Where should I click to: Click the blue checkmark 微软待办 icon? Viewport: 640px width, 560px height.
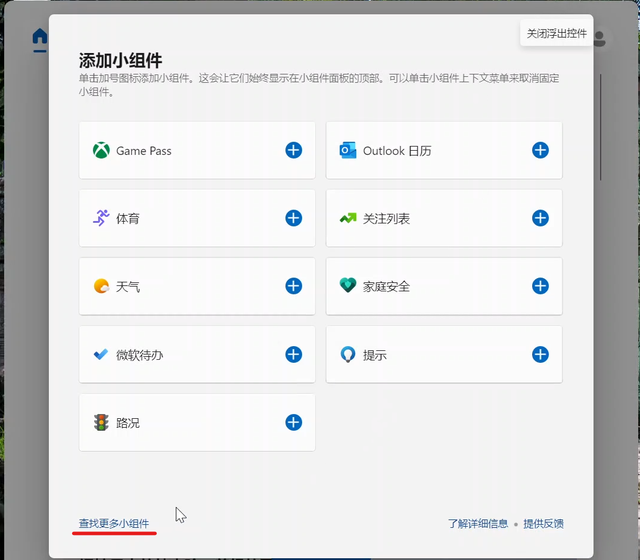(101, 354)
